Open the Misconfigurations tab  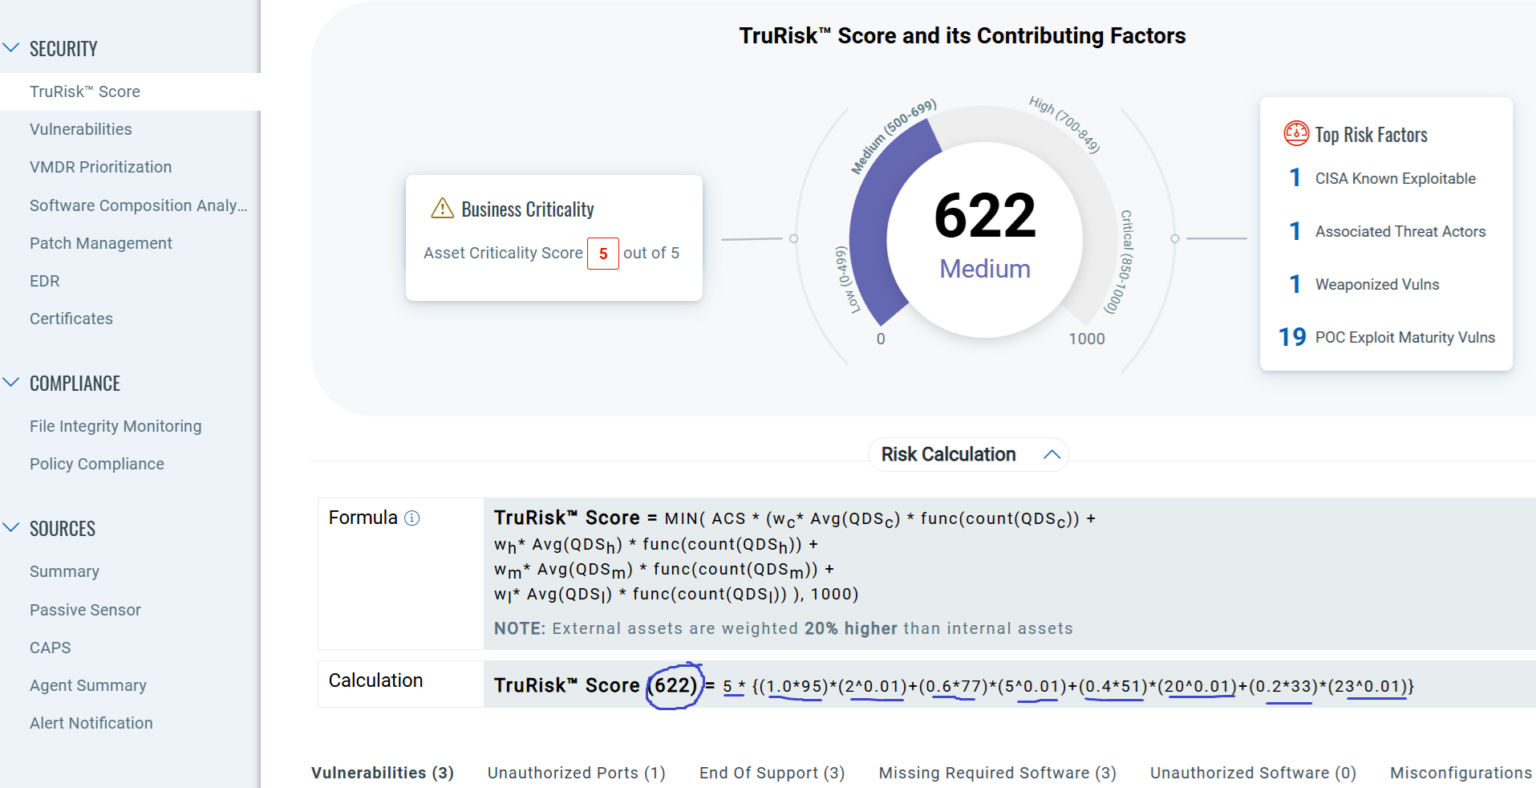coord(1460,772)
